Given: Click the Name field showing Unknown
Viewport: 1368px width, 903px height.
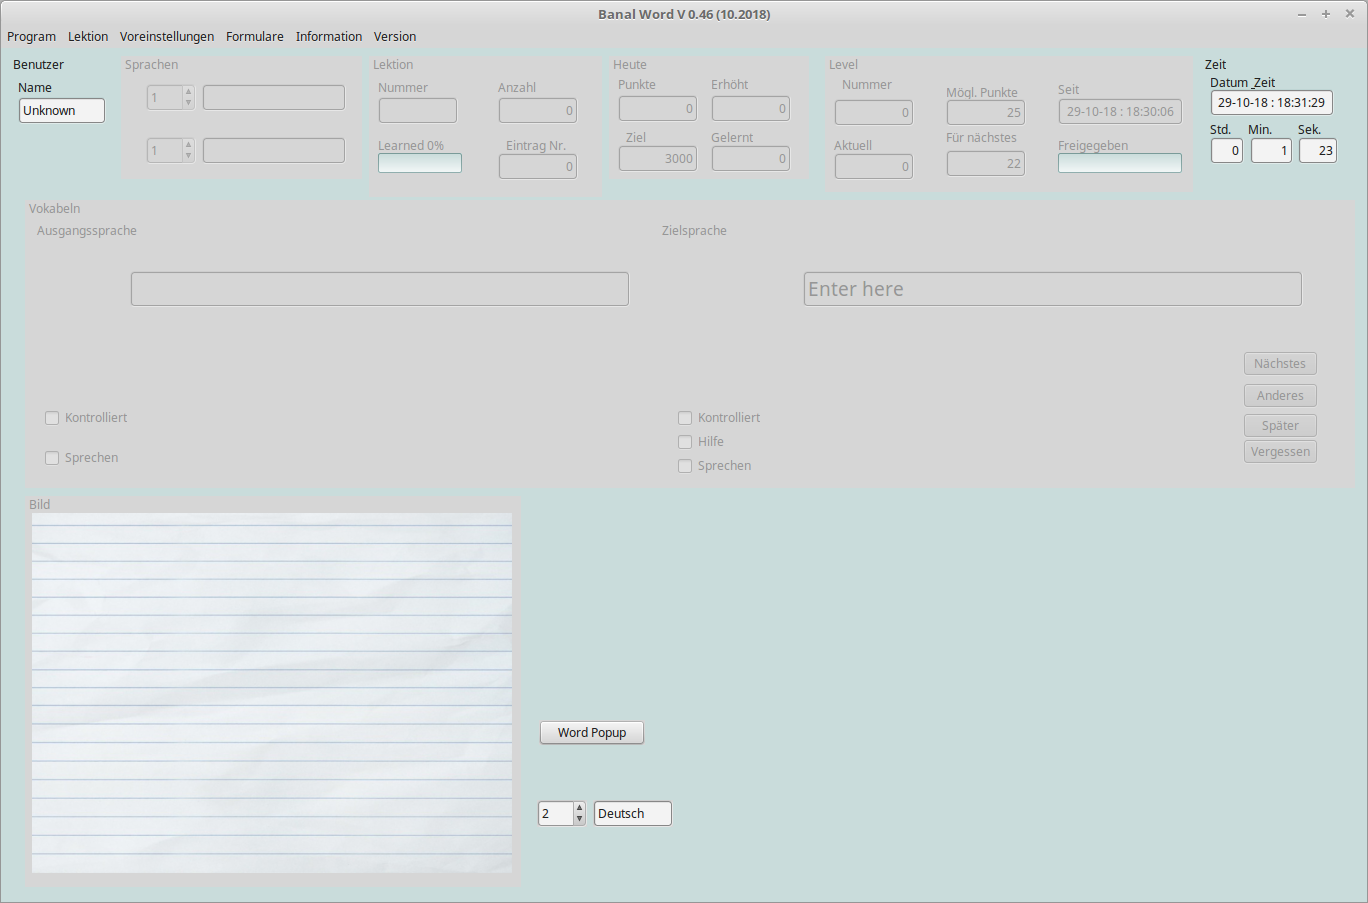Looking at the screenshot, I should [62, 111].
